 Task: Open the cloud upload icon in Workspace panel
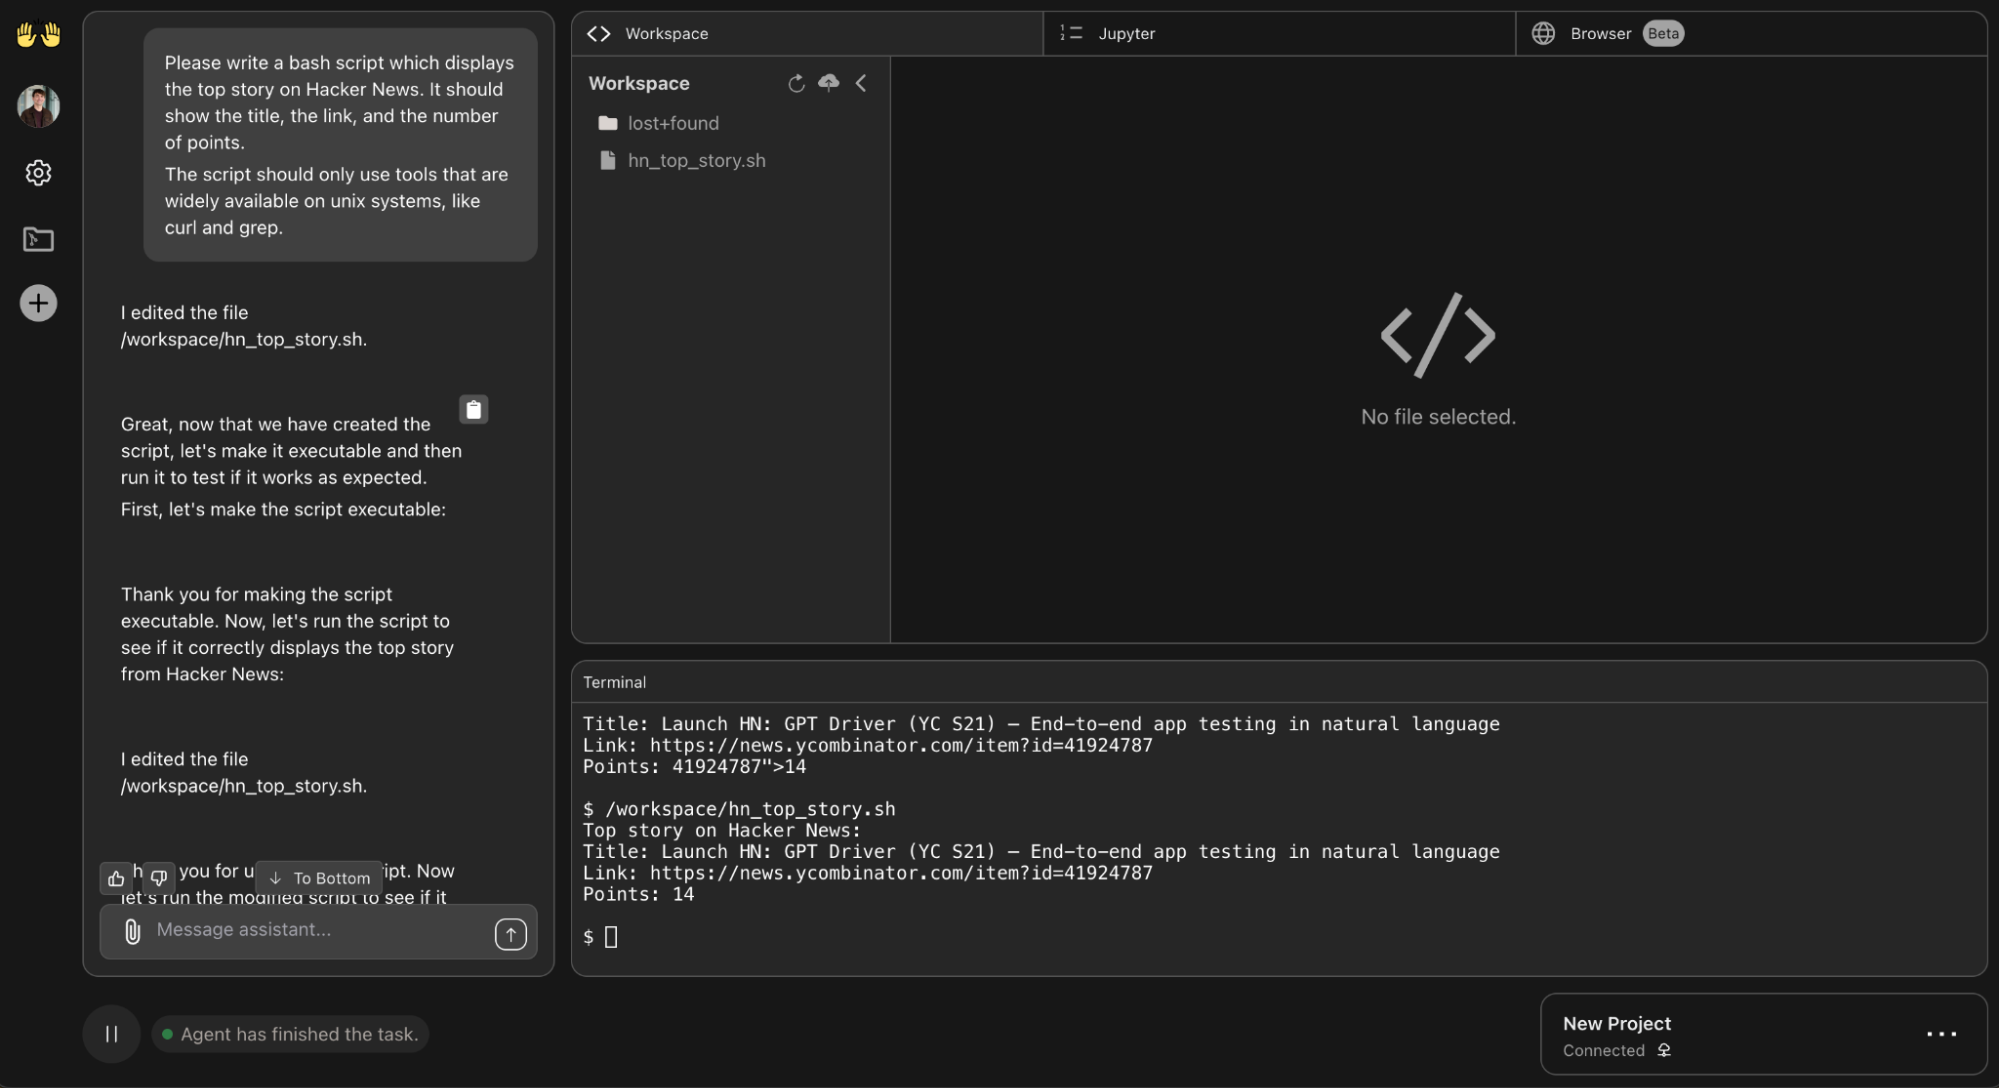pos(828,83)
